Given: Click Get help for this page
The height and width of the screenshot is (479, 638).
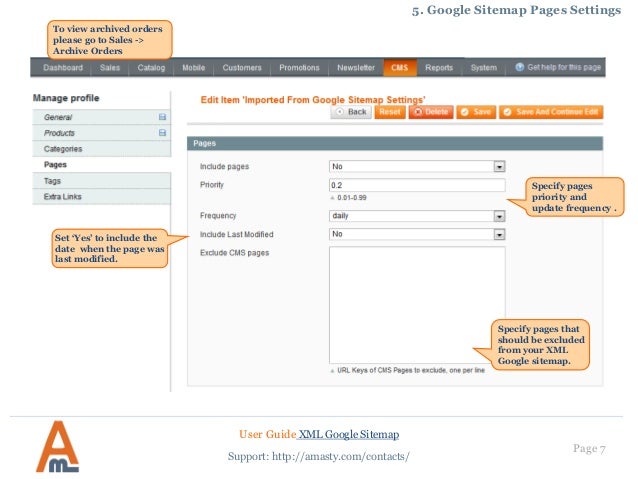Looking at the screenshot, I should [564, 67].
